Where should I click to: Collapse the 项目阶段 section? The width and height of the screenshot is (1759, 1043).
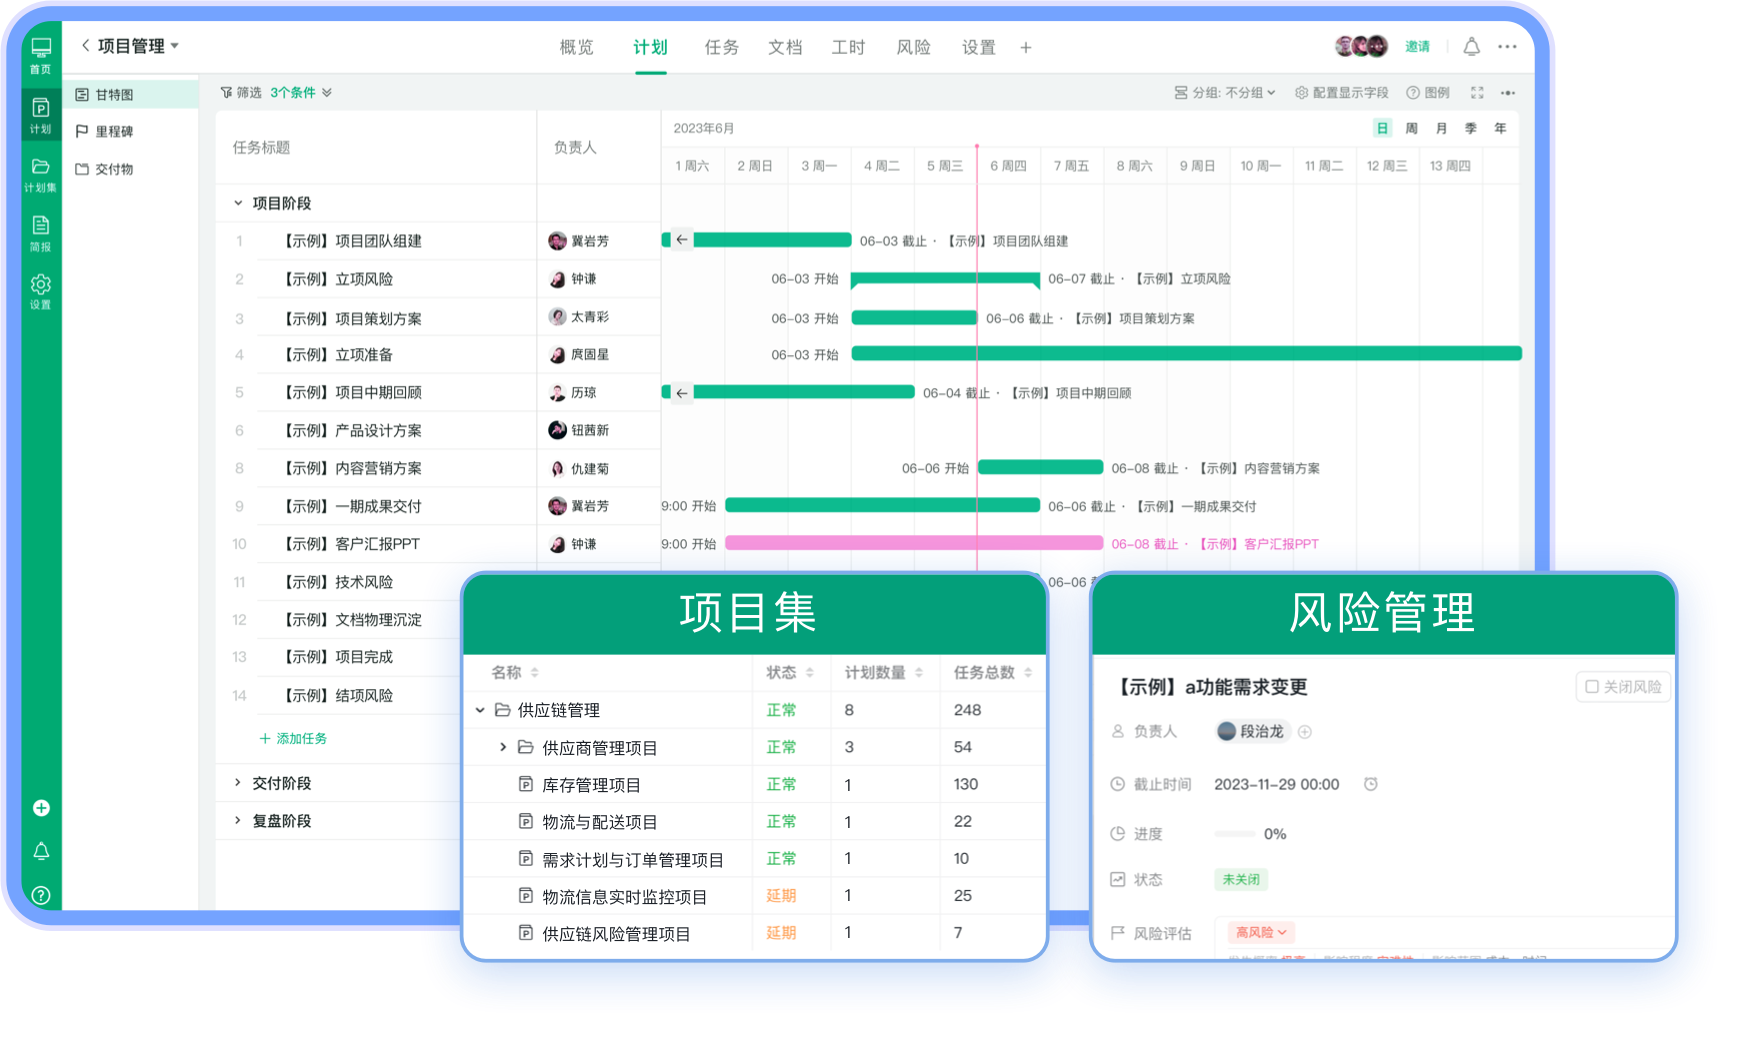point(236,202)
